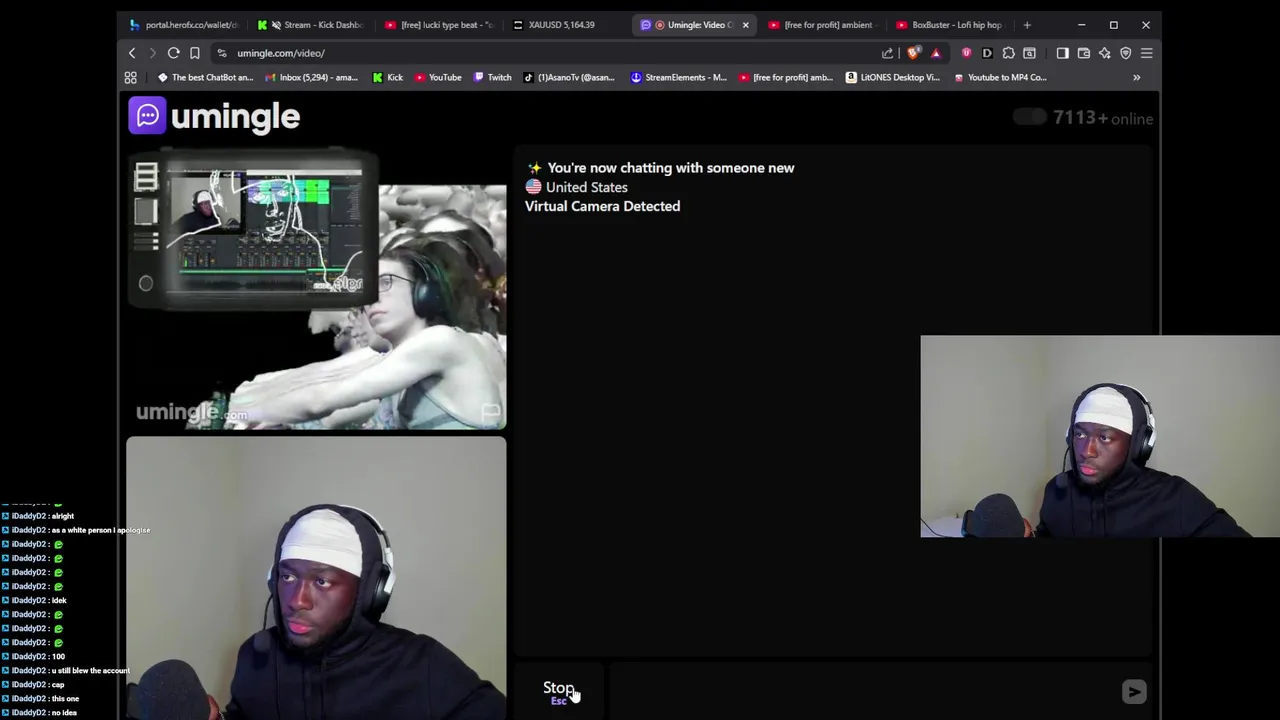Reload the Umingle page

click(x=174, y=53)
